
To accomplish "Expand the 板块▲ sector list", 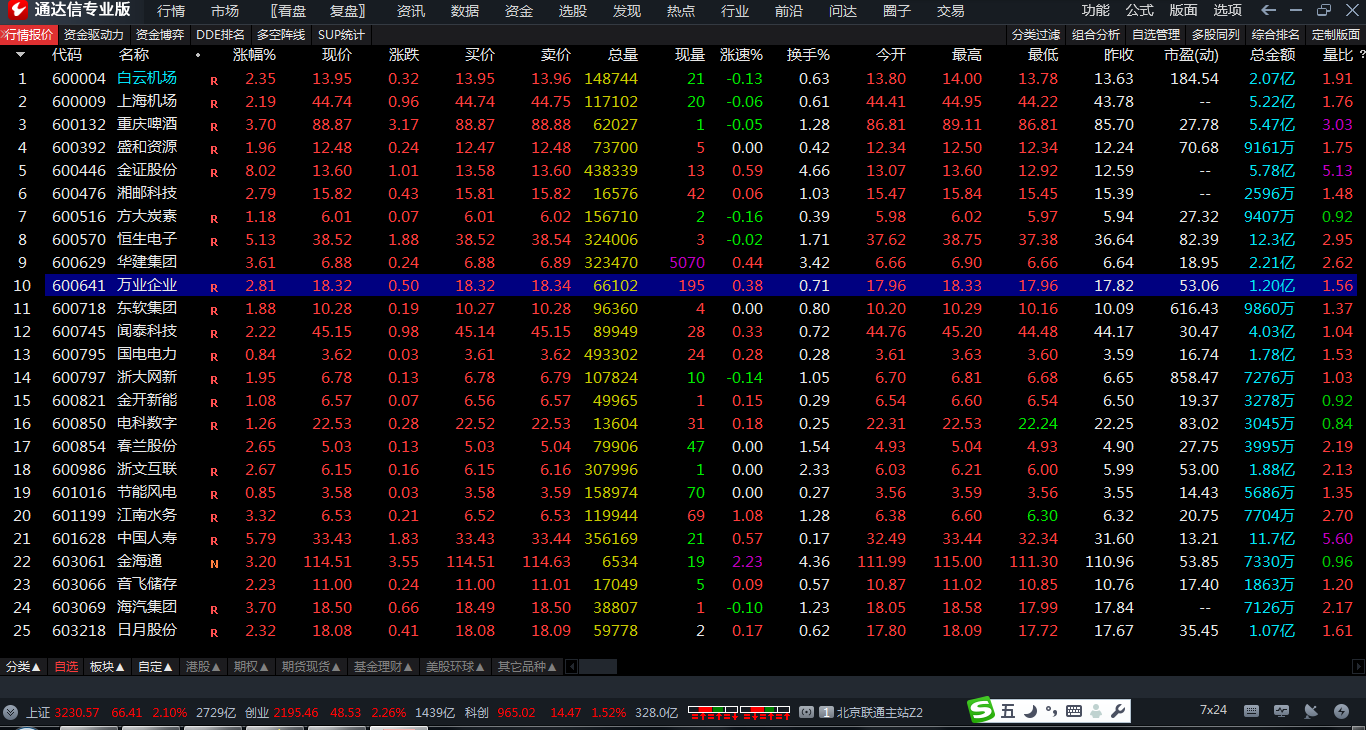I will (x=107, y=666).
